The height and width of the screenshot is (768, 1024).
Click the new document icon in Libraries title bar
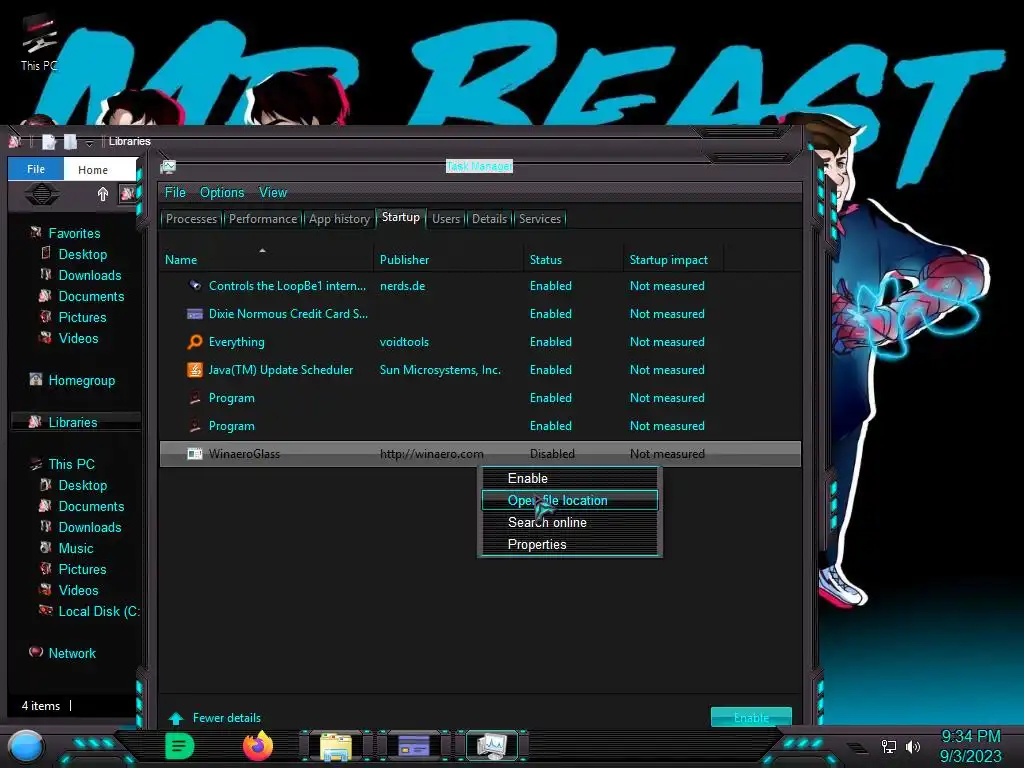point(49,142)
